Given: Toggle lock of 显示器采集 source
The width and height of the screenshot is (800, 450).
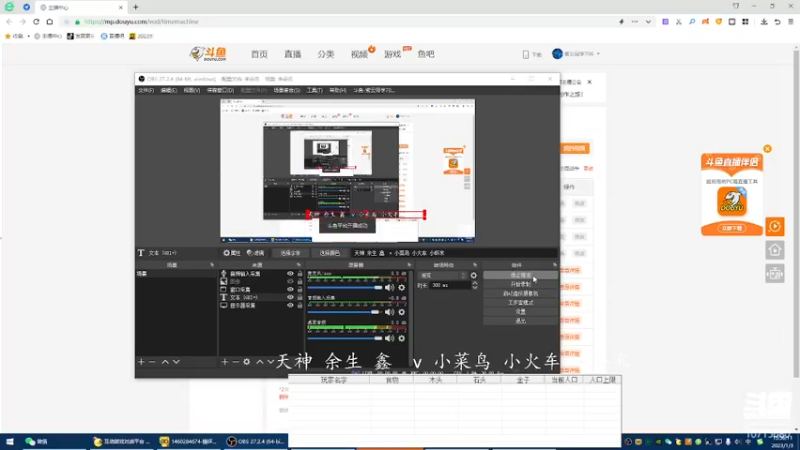Looking at the screenshot, I should pos(300,305).
